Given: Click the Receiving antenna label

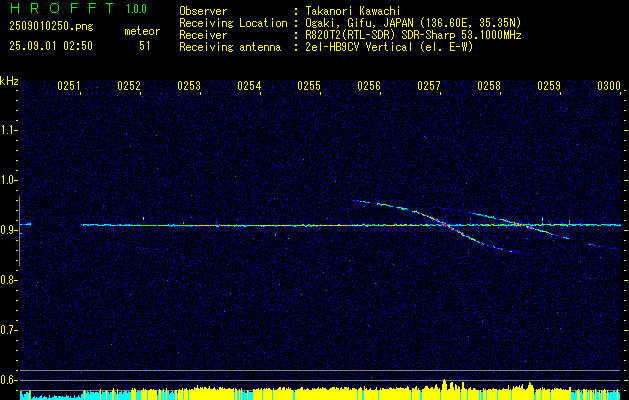Looking at the screenshot, I should click(230, 47).
